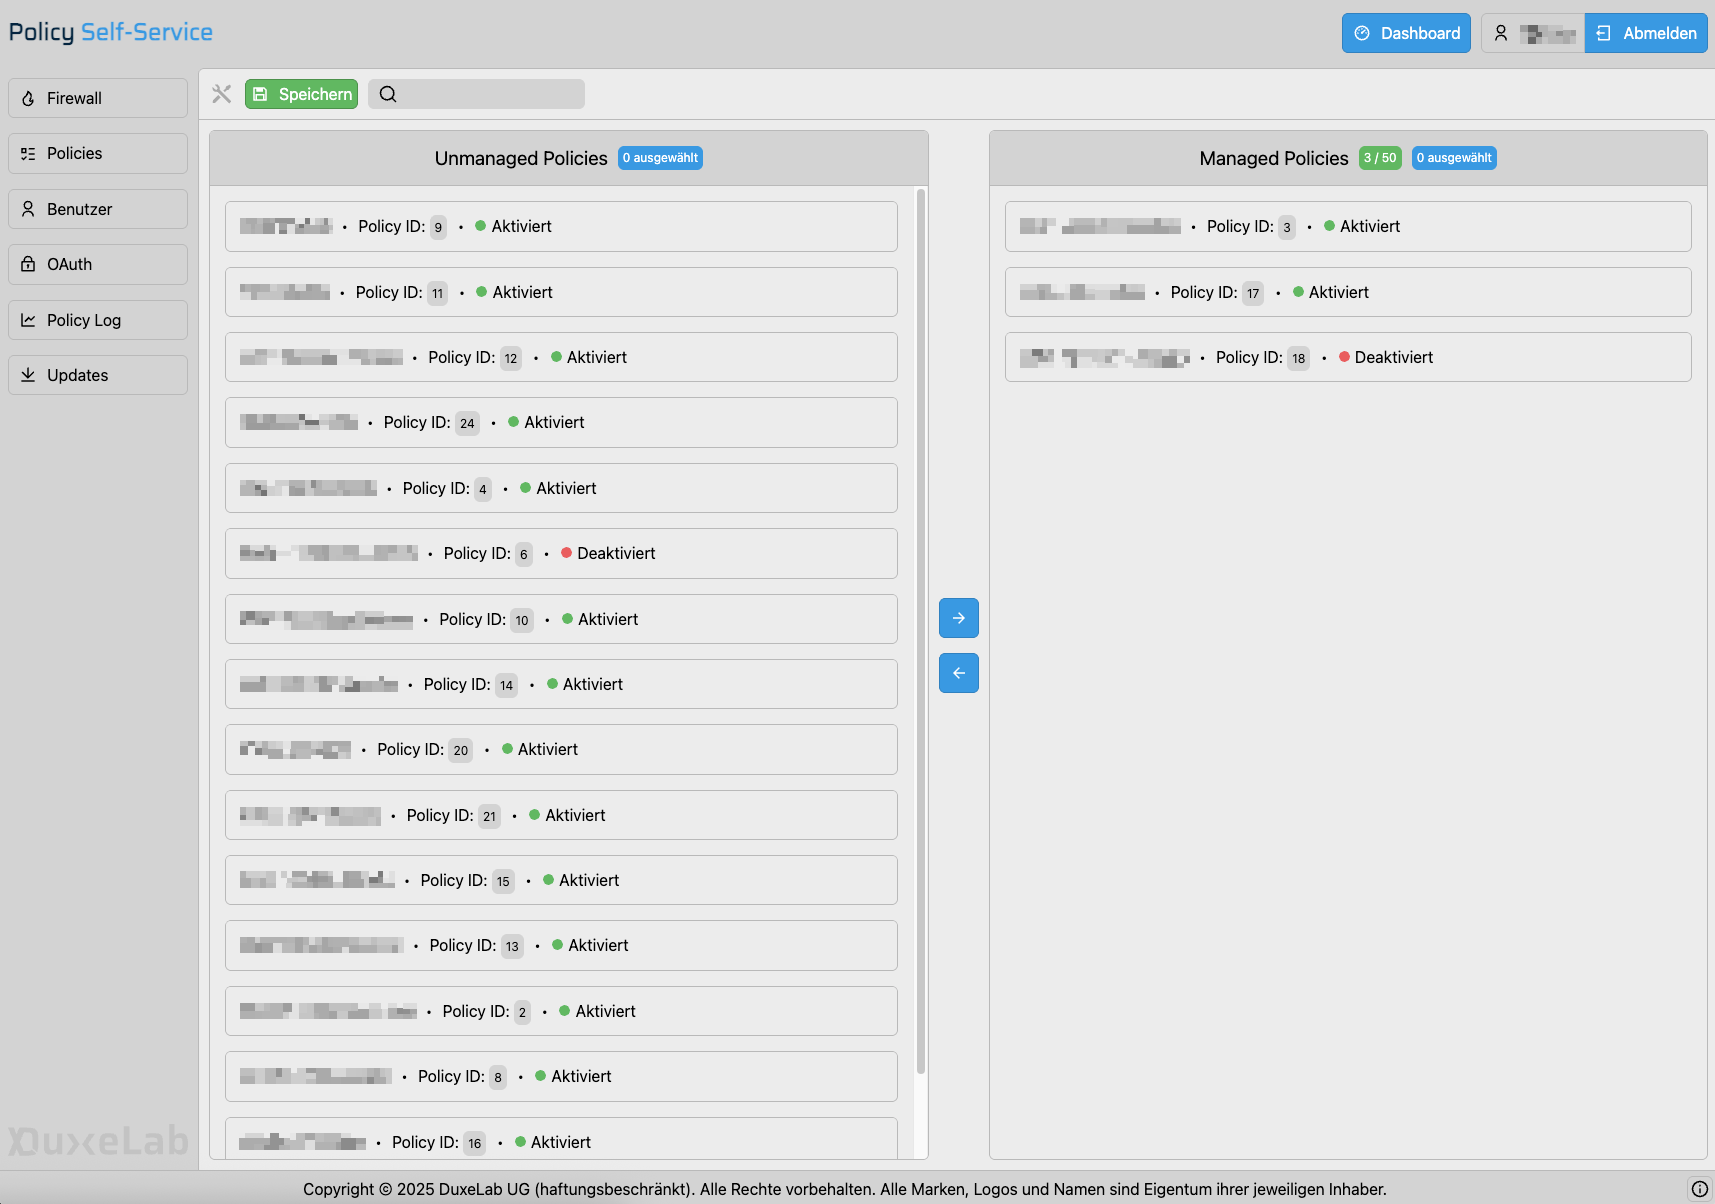Open the Firewall sidebar menu
Image resolution: width=1715 pixels, height=1204 pixels.
(x=98, y=98)
